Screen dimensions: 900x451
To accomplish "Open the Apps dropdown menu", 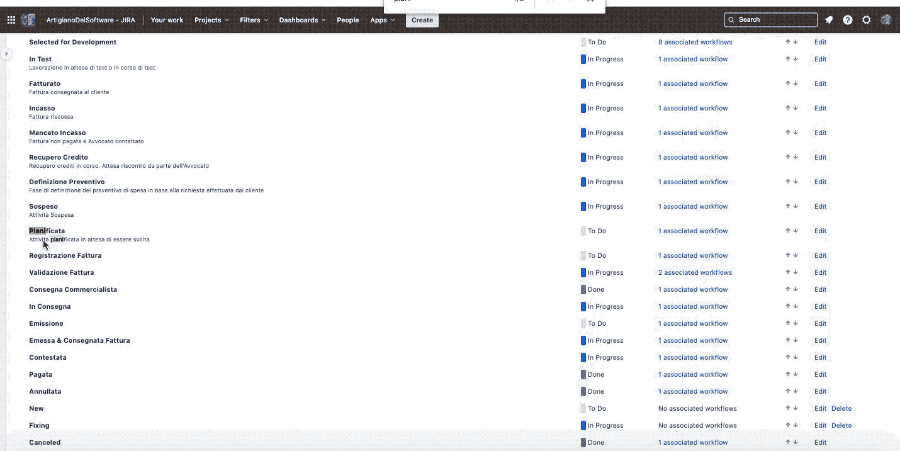I will coord(383,20).
